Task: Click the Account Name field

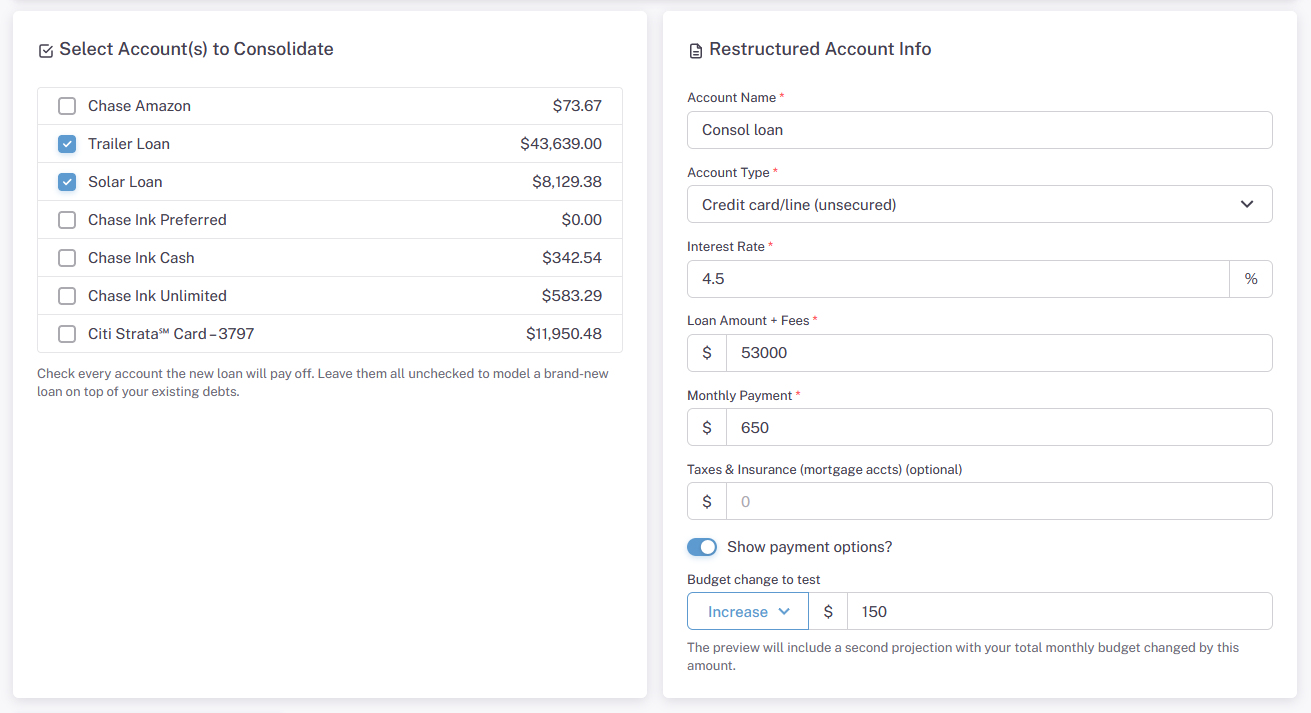Action: point(979,130)
